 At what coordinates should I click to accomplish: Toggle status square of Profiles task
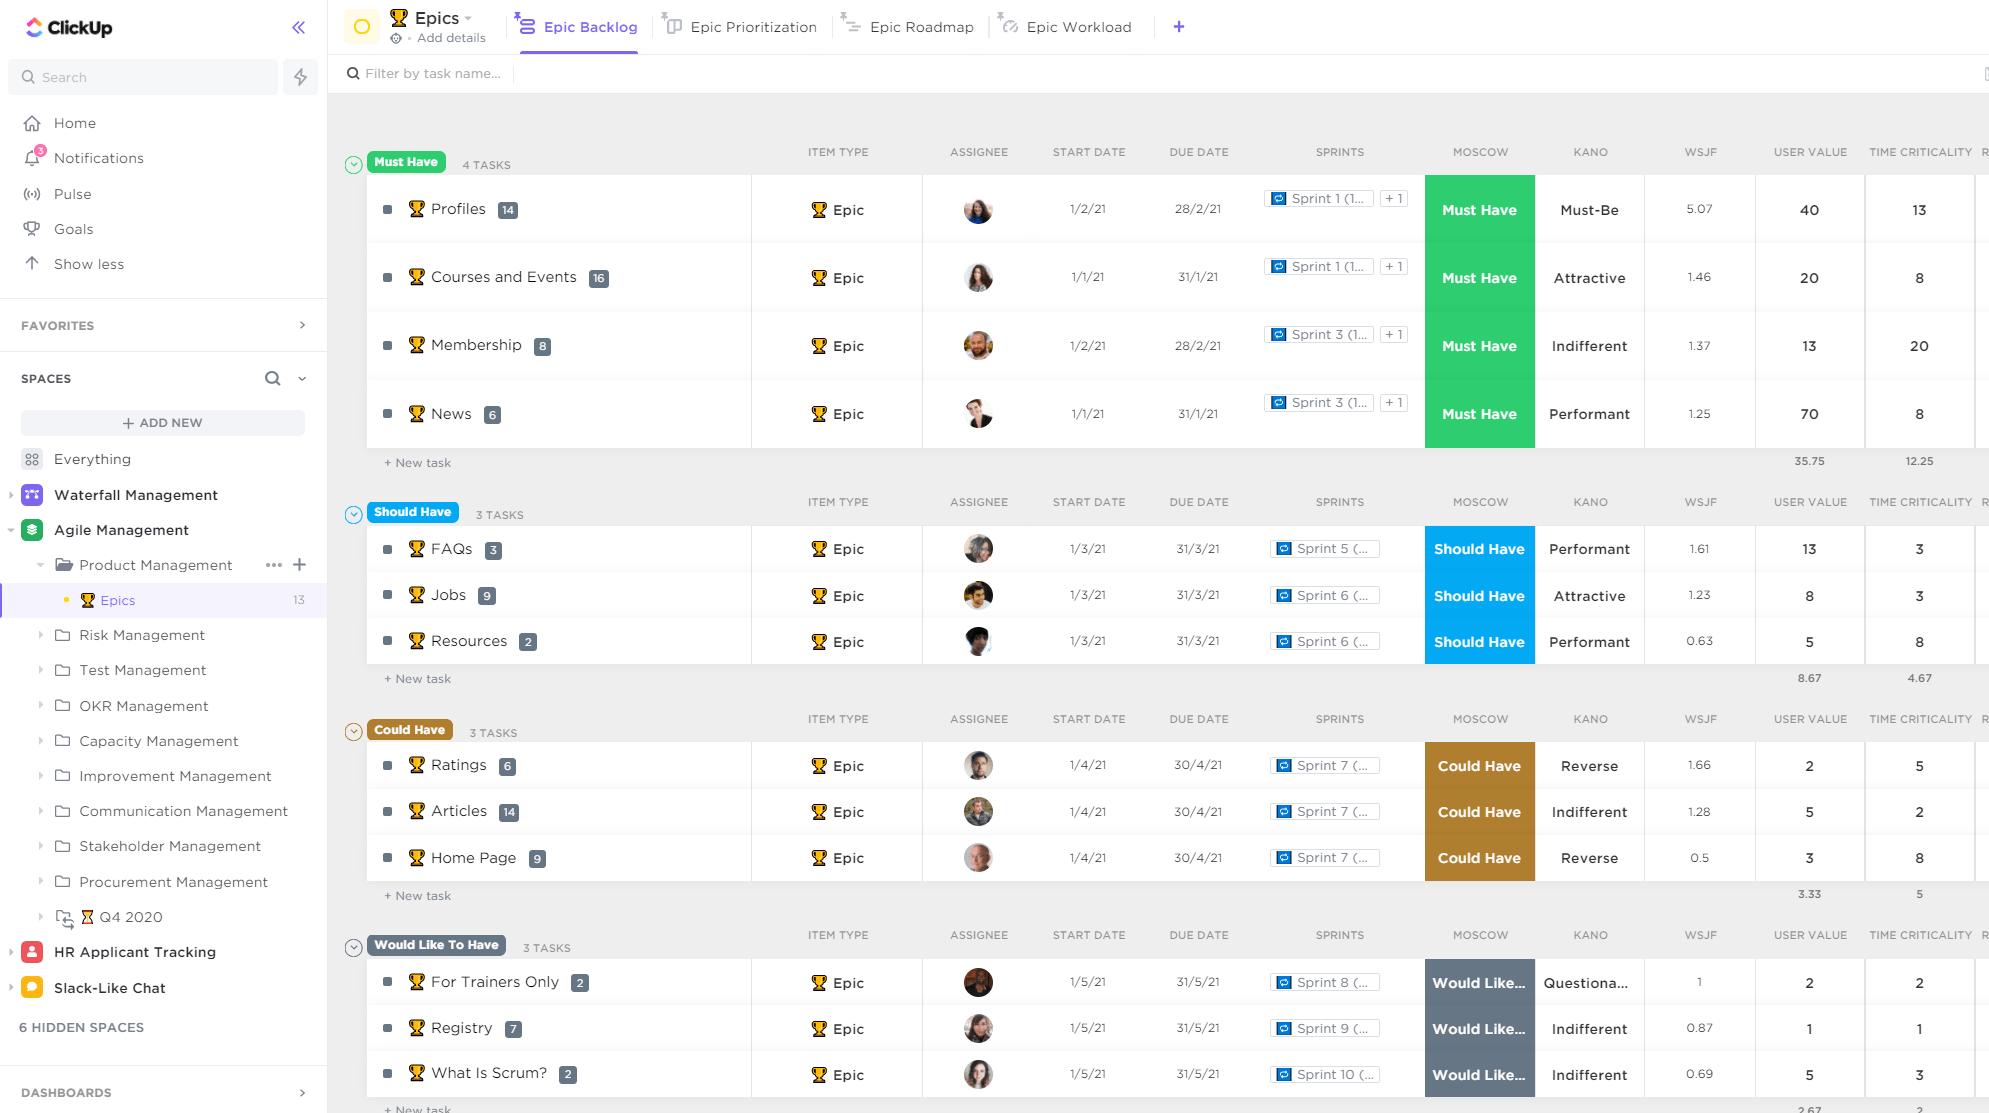coord(387,210)
